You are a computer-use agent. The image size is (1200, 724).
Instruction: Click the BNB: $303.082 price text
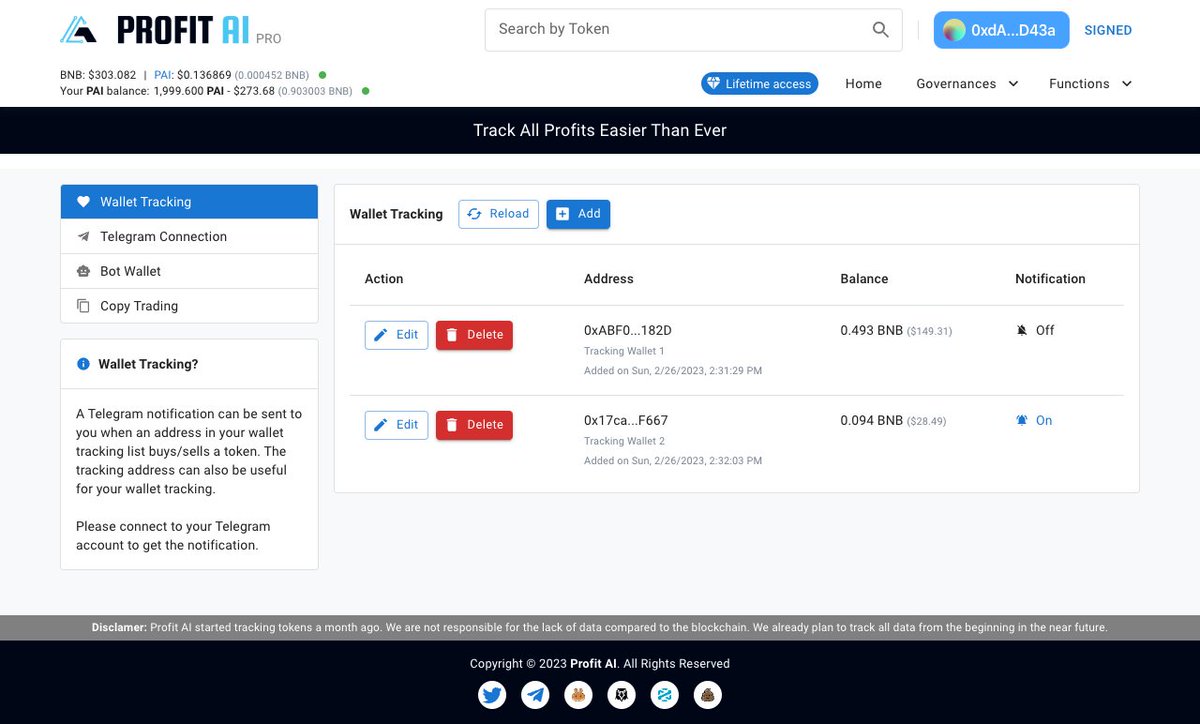[98, 75]
